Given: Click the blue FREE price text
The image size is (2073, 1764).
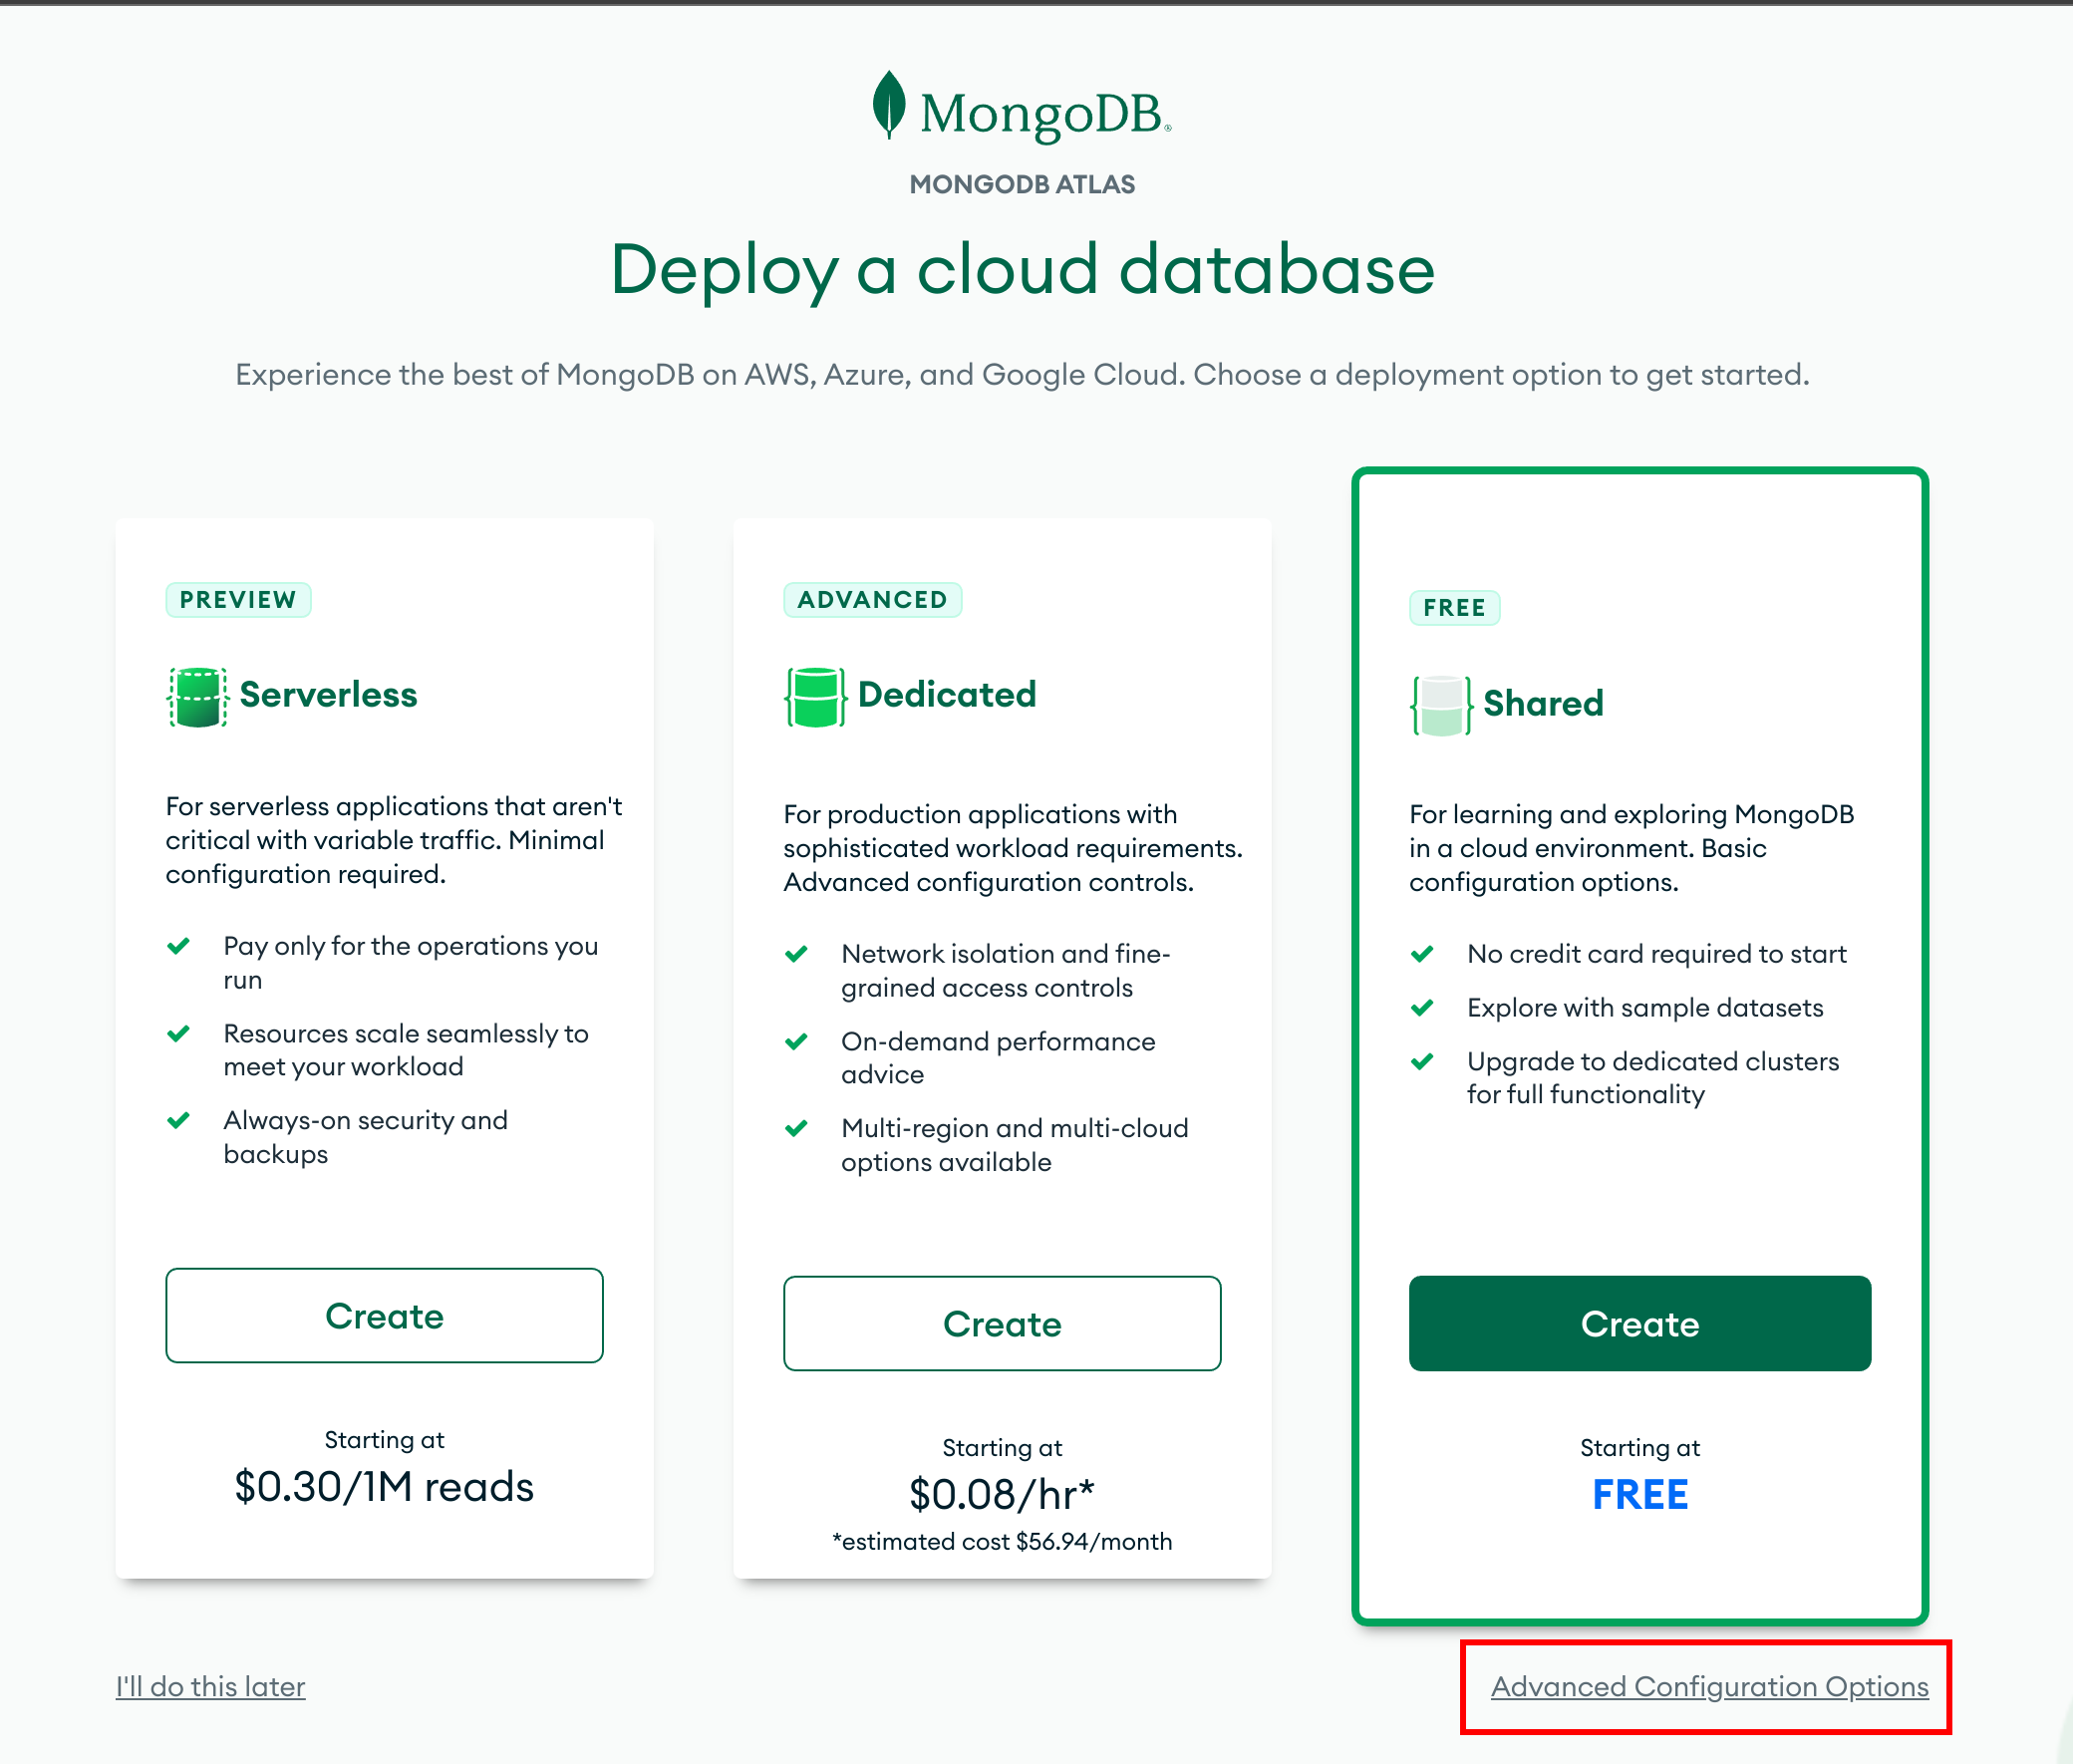Looking at the screenshot, I should pyautogui.click(x=1640, y=1495).
